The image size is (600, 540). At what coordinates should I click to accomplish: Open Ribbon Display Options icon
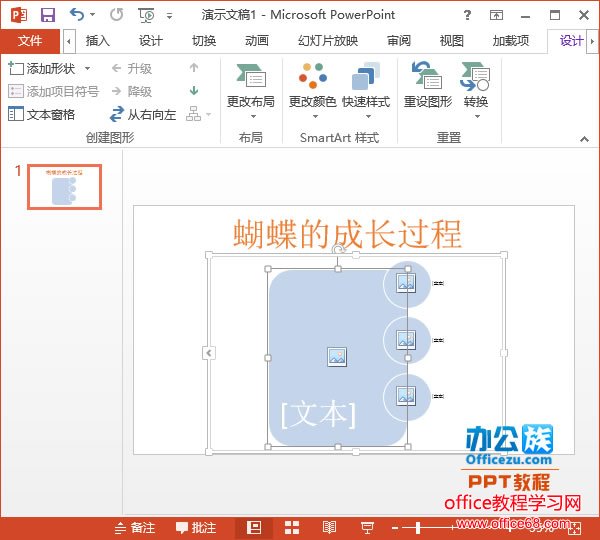coord(496,15)
